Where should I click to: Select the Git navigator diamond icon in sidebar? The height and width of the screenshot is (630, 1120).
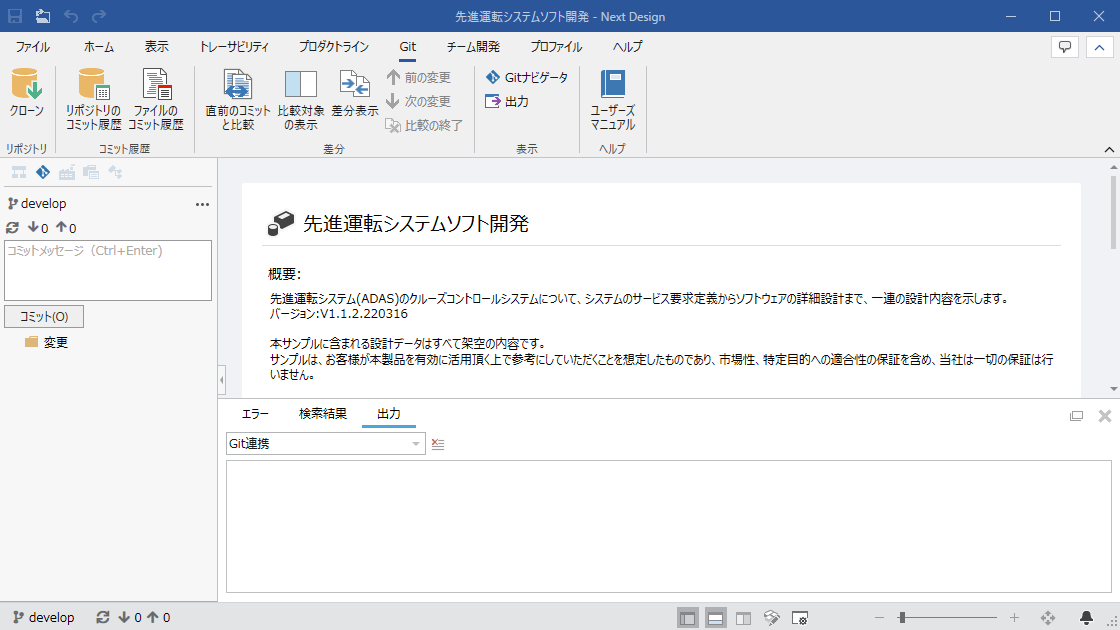click(x=43, y=172)
